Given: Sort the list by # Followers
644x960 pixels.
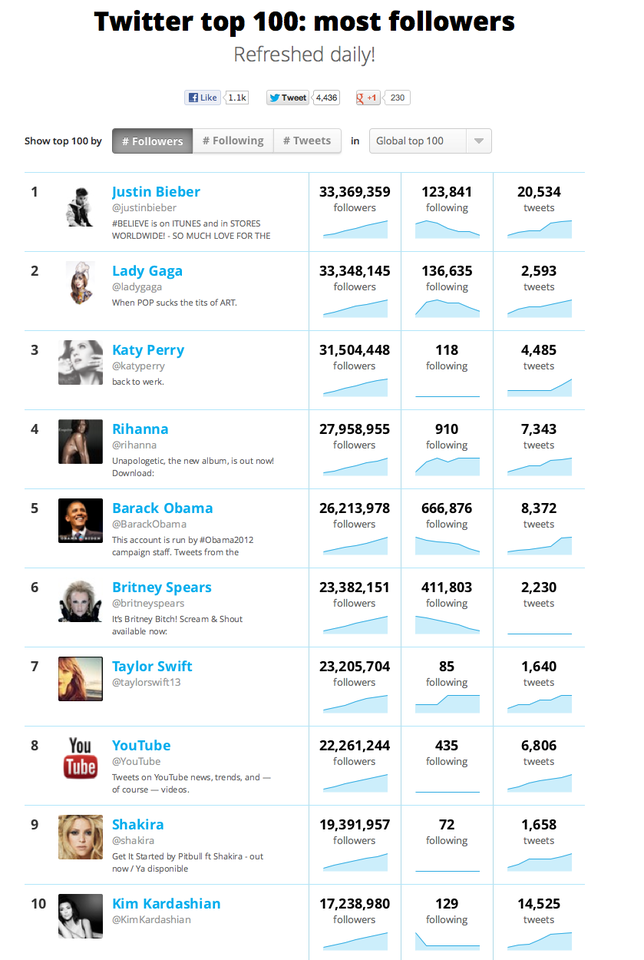Looking at the screenshot, I should point(152,141).
